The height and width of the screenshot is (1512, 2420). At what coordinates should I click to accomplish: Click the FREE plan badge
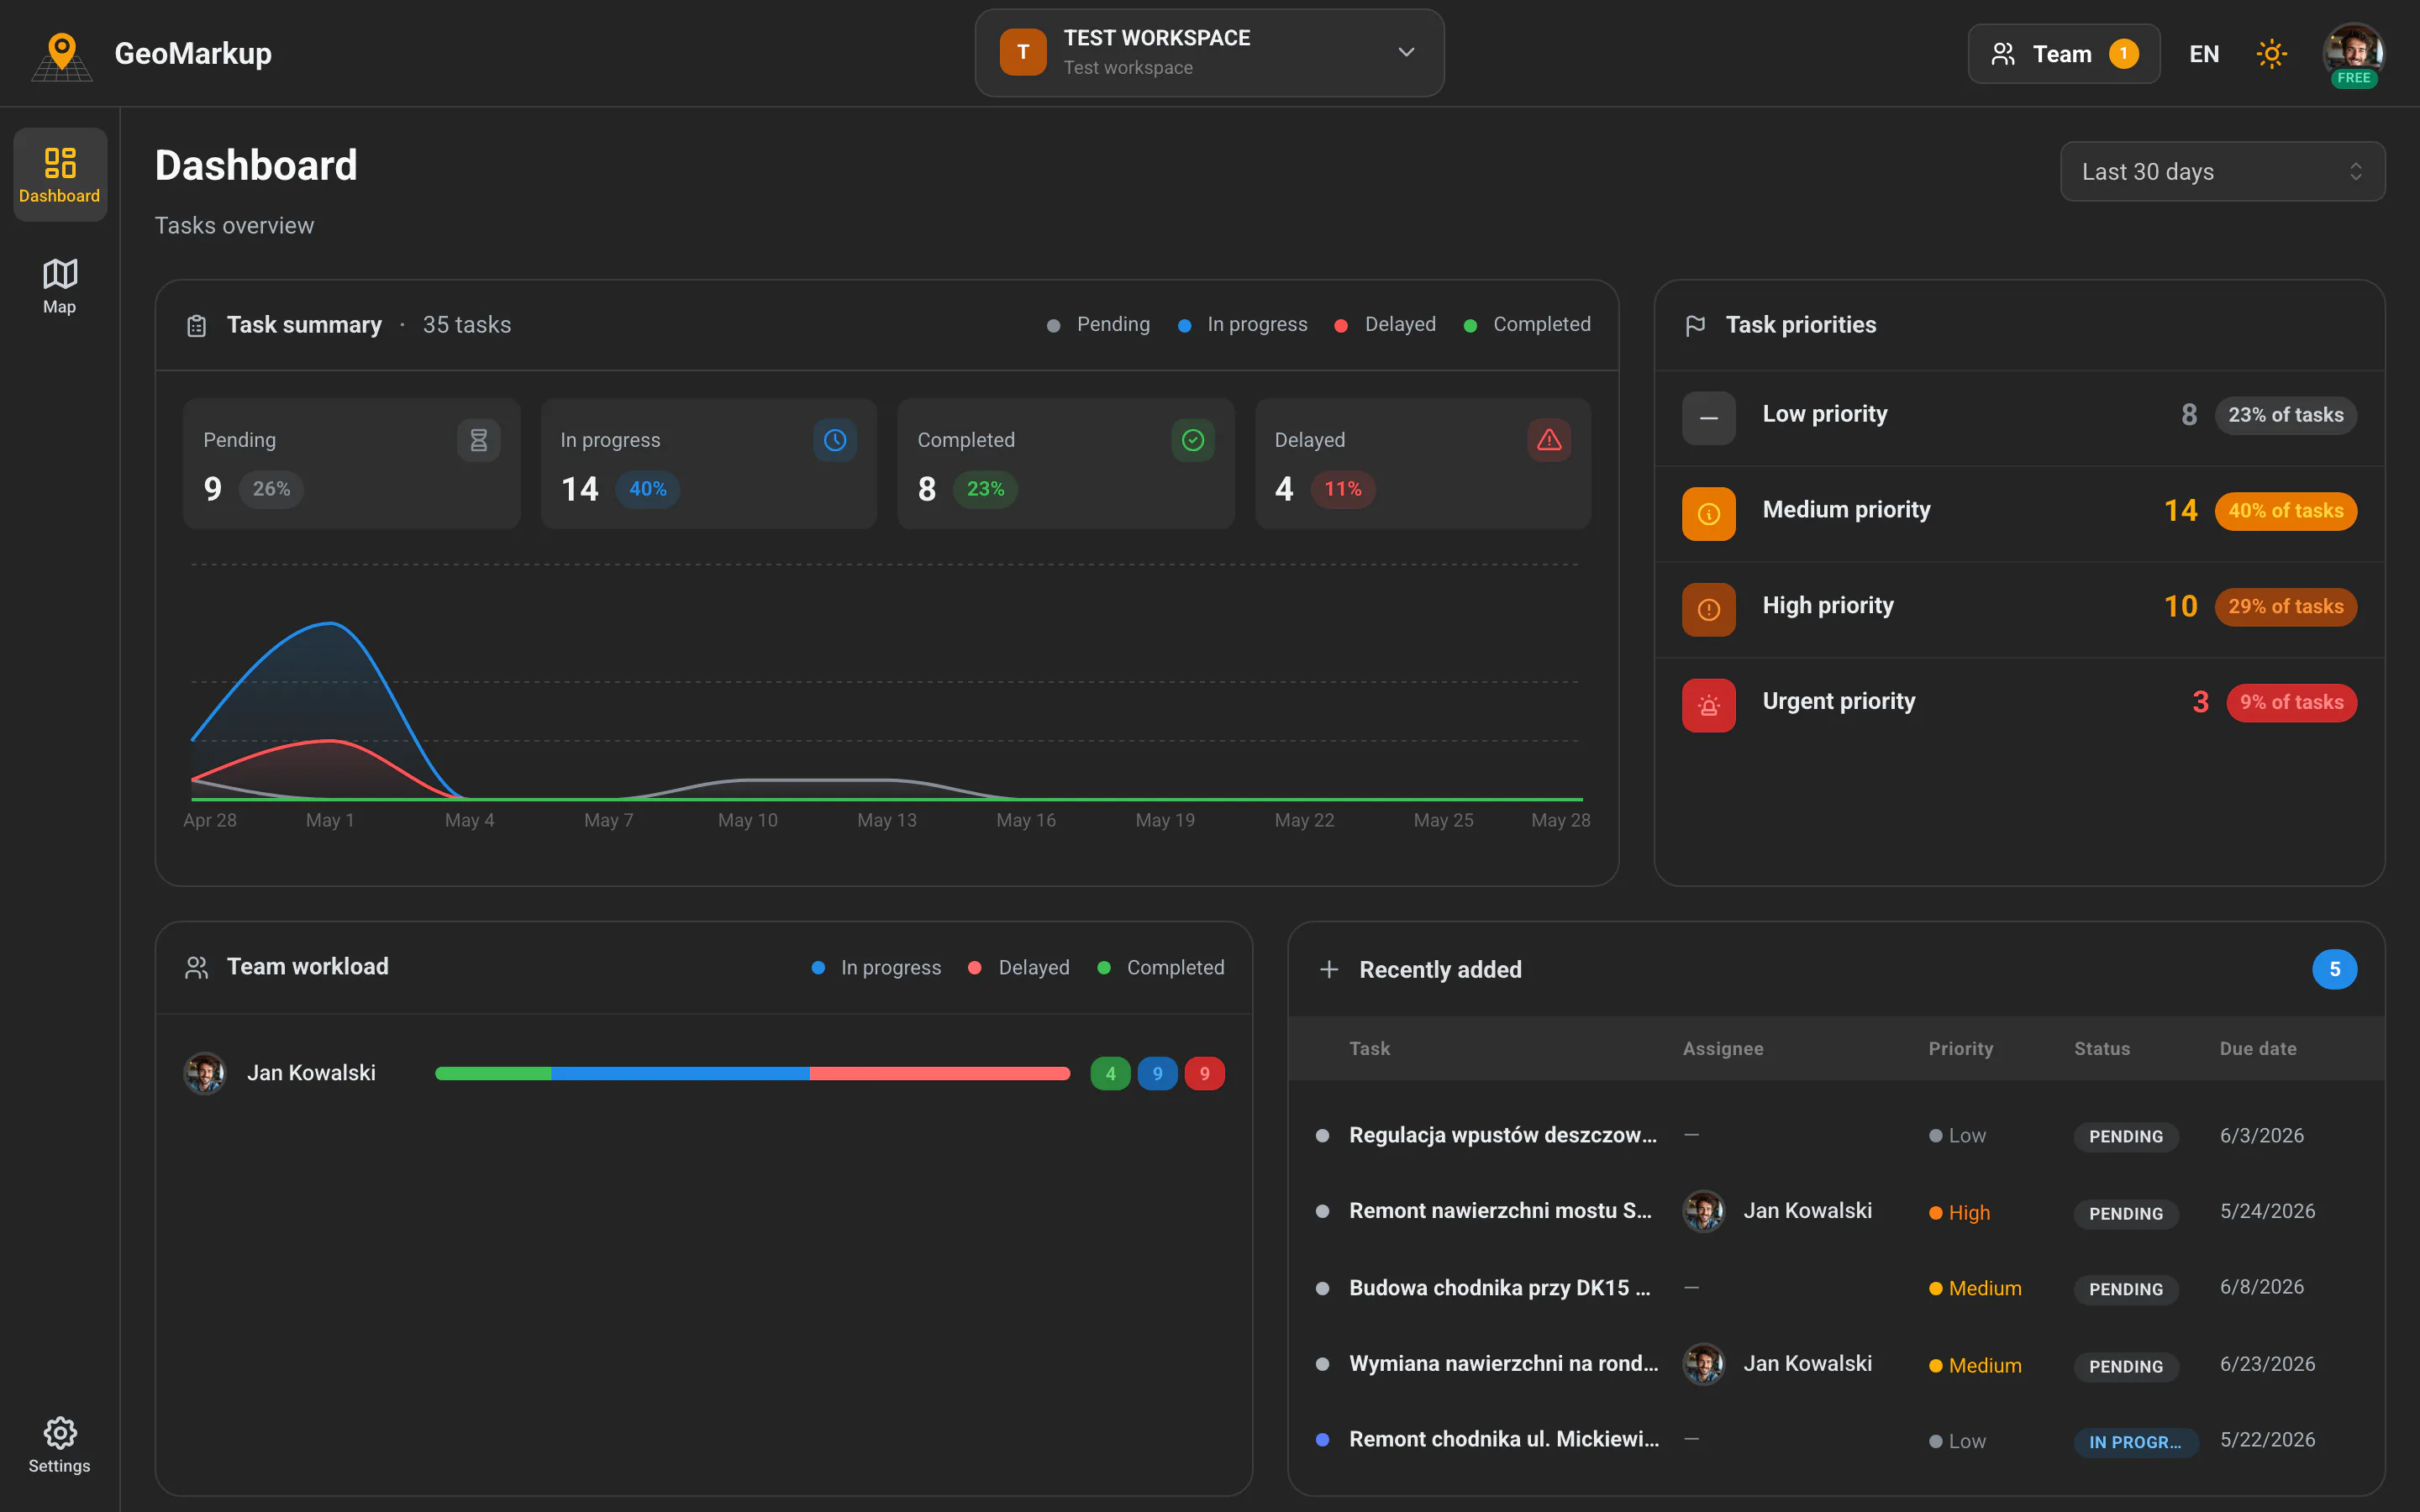[x=2353, y=78]
